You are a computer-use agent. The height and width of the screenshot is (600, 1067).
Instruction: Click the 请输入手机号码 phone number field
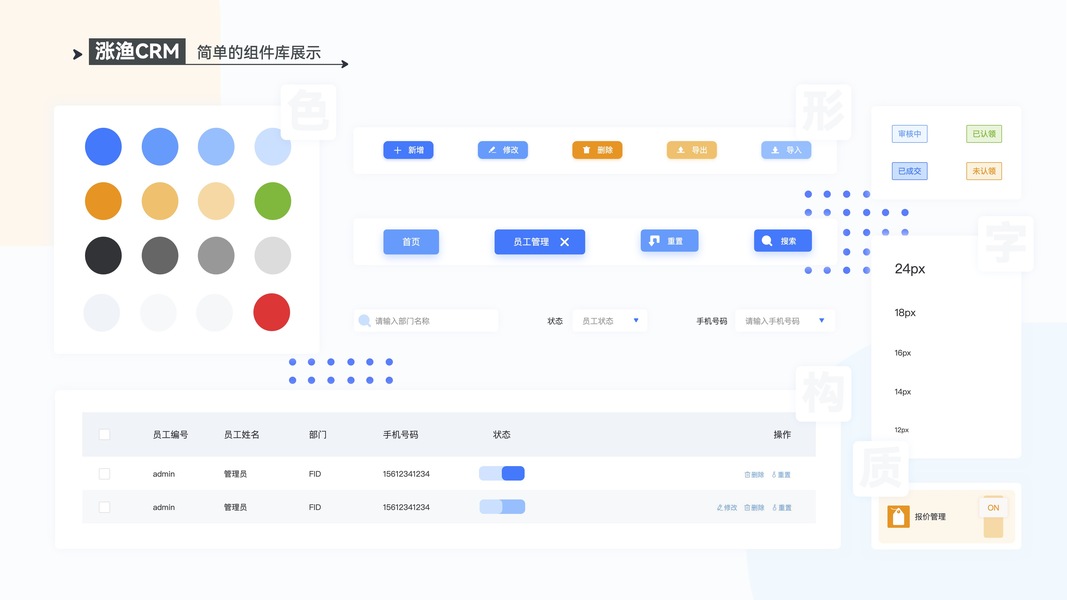(785, 320)
